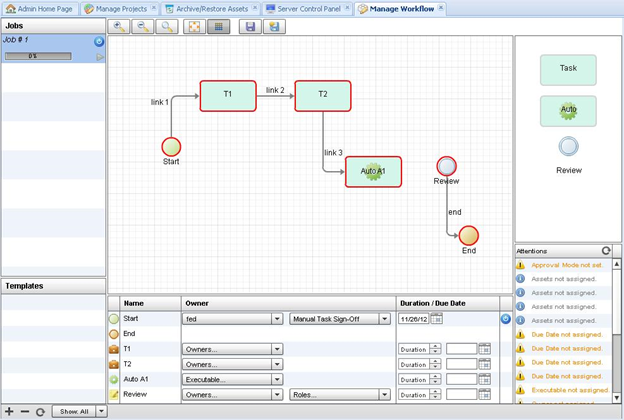This screenshot has width=624, height=420.
Task: Click the Review Duration stepper
Action: pyautogui.click(x=435, y=395)
